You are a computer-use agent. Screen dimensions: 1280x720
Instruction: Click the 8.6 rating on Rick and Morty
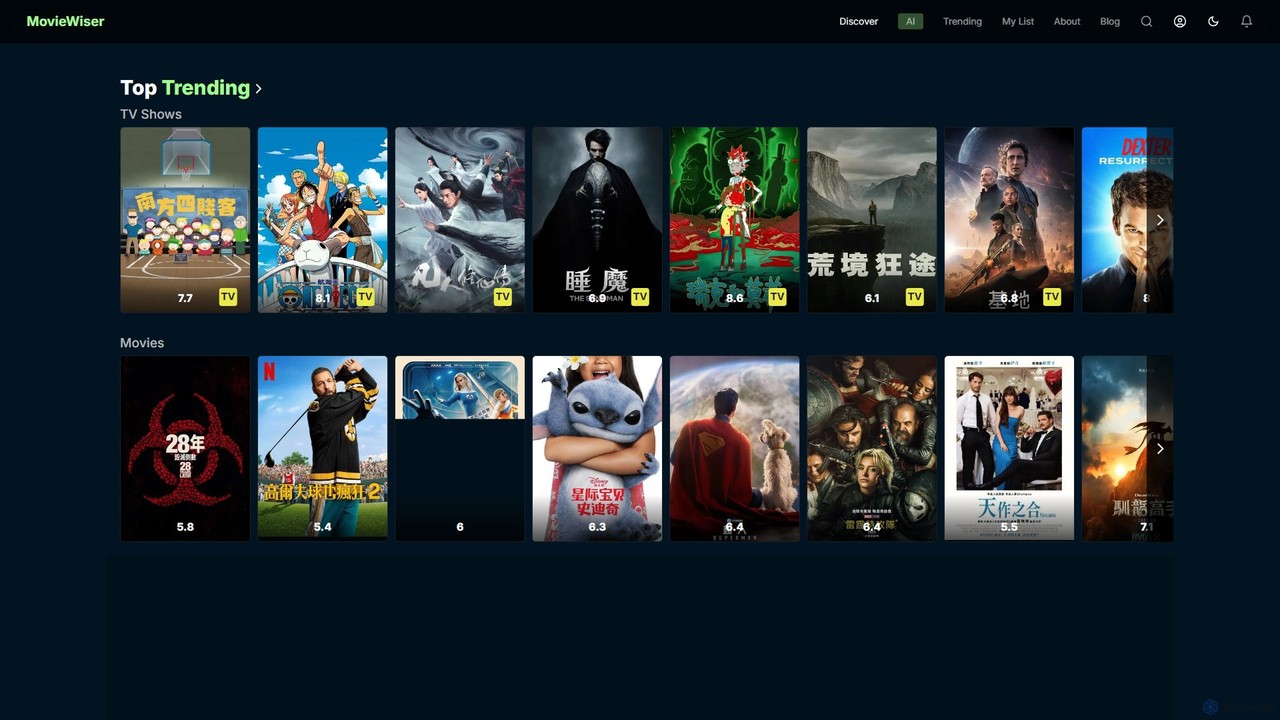pos(734,298)
